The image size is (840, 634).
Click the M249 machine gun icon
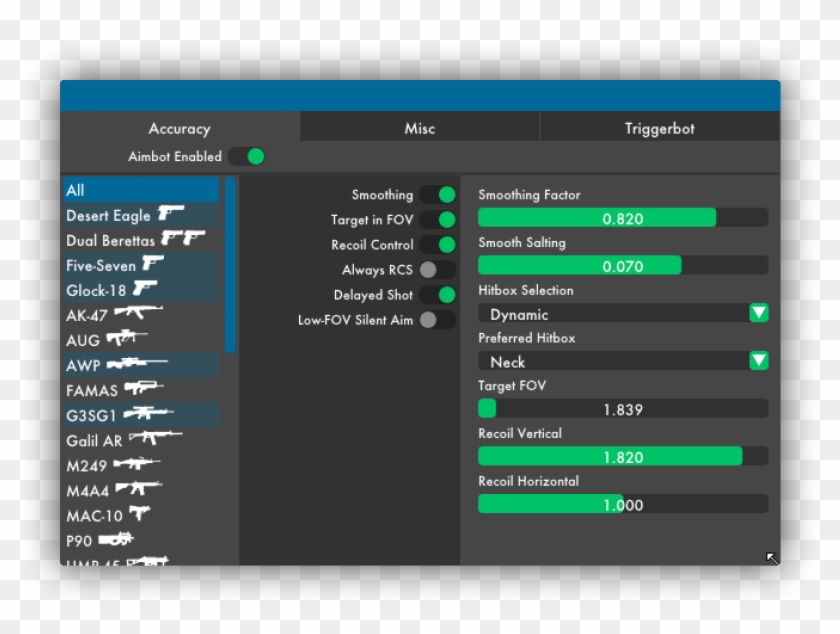click(138, 464)
